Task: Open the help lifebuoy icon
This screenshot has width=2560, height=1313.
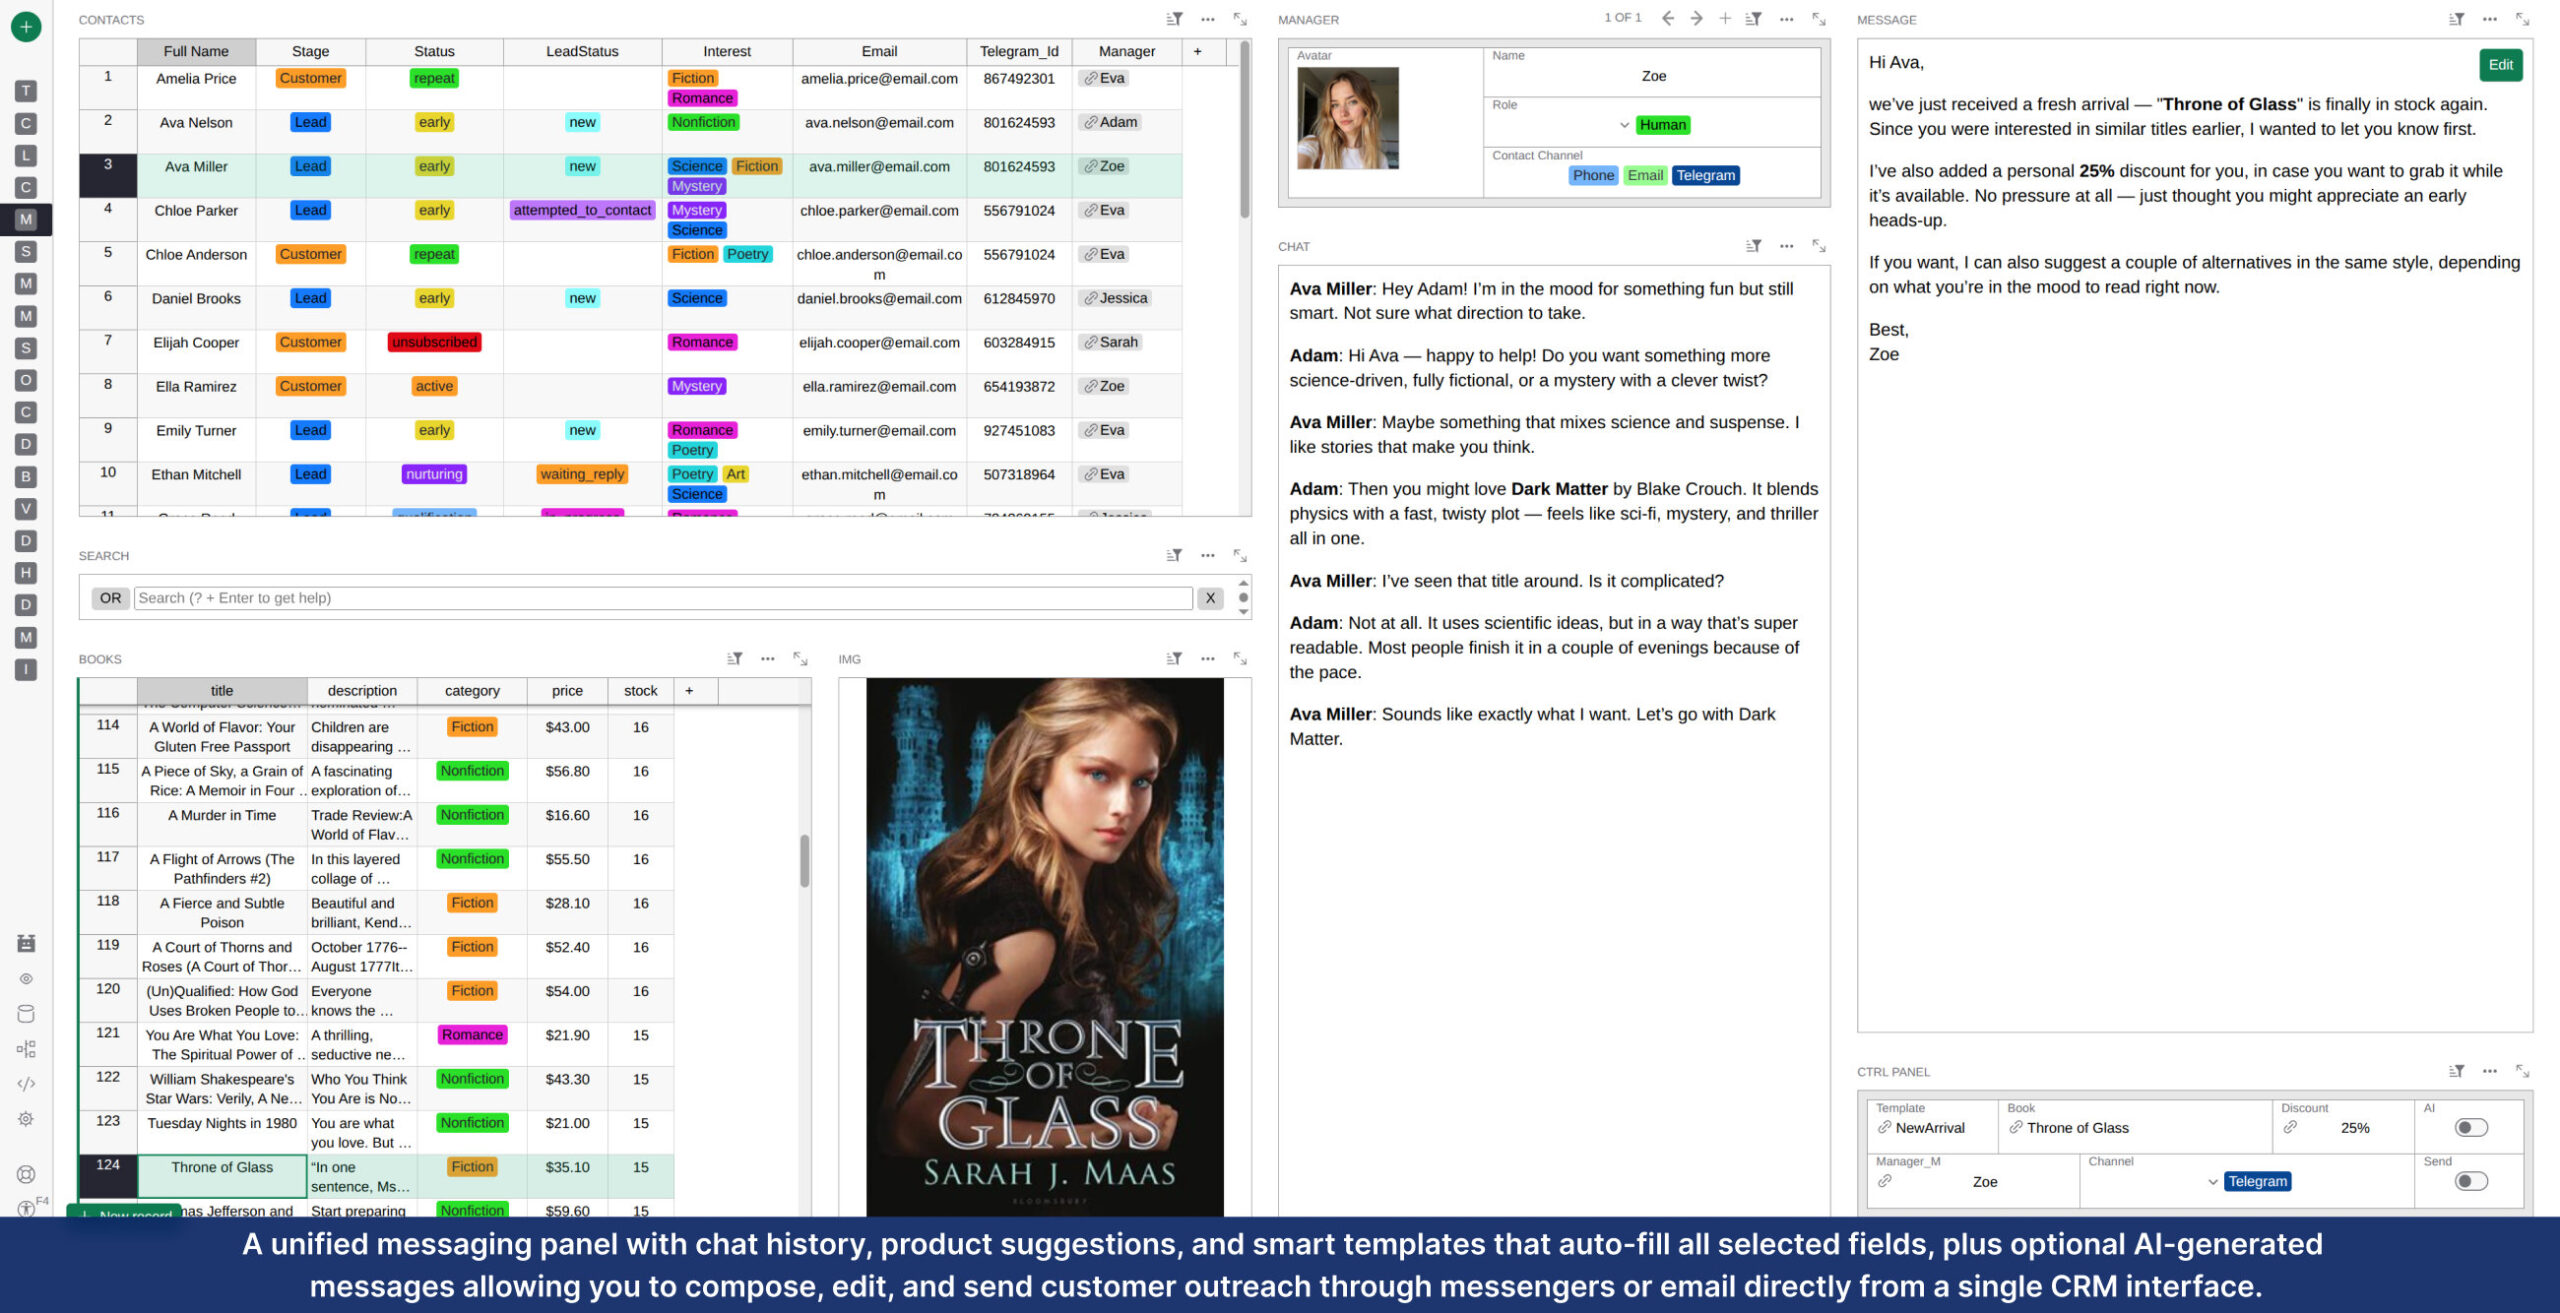Action: 26,1174
